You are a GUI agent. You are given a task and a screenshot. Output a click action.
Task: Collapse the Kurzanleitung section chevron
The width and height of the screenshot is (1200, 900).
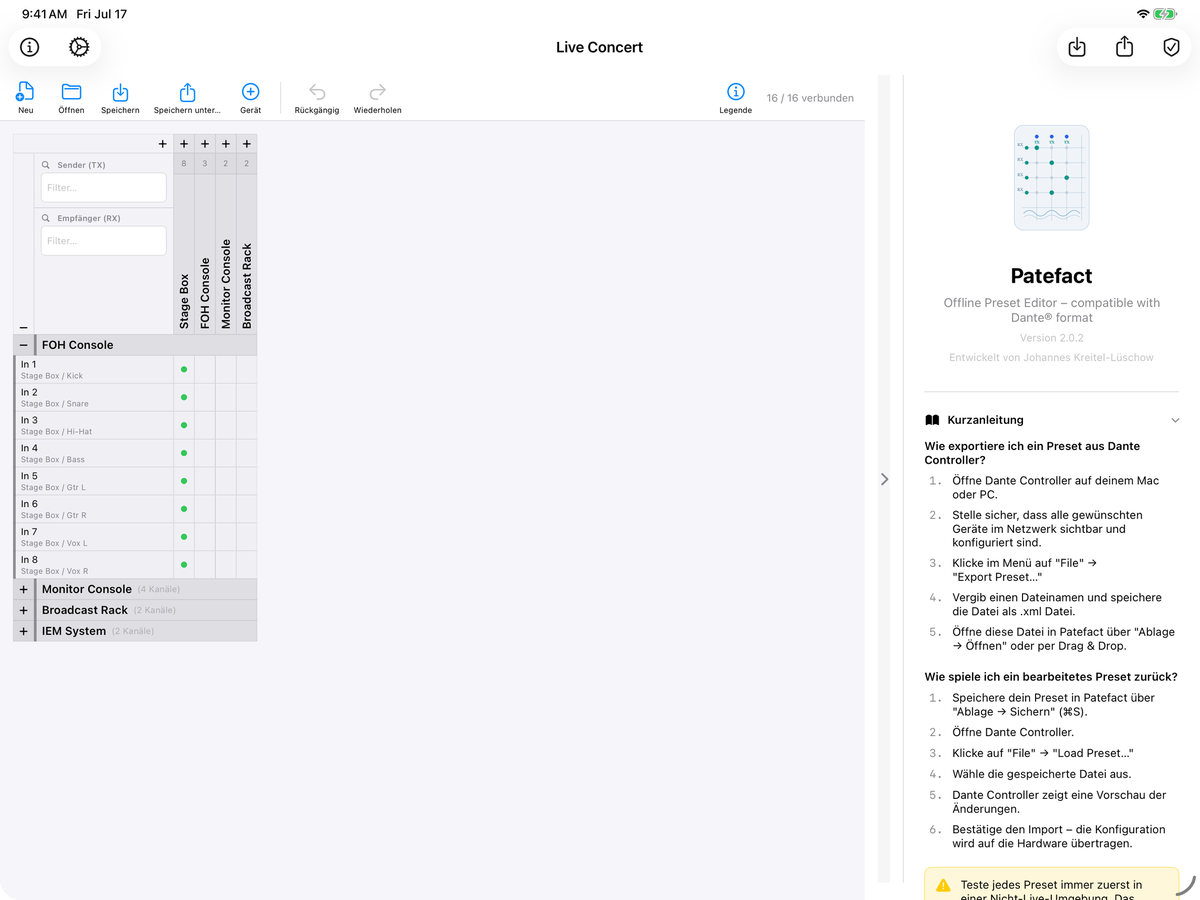pos(1175,421)
